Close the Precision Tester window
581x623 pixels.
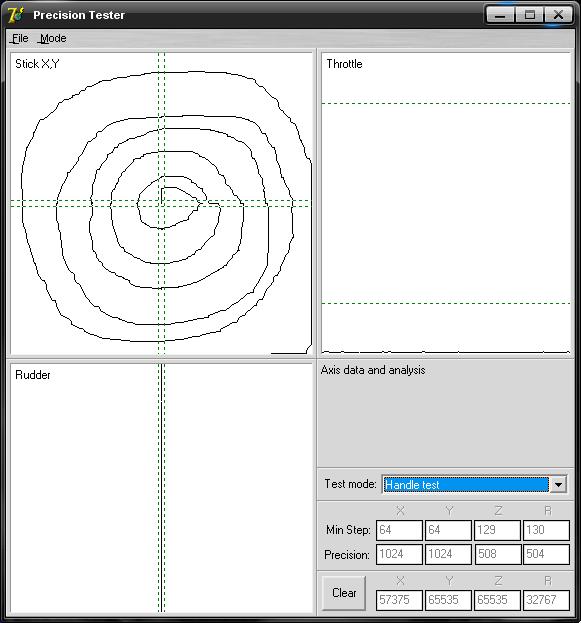[x=558, y=15]
